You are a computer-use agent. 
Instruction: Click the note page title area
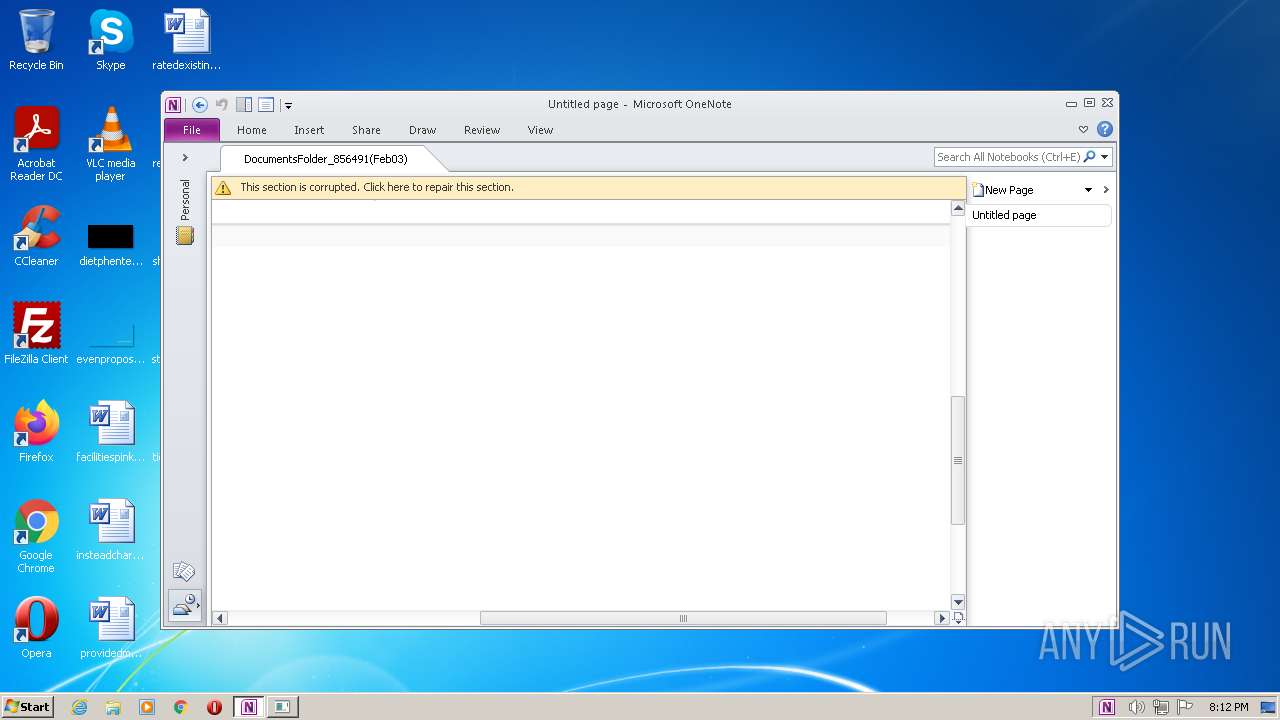click(x=580, y=212)
